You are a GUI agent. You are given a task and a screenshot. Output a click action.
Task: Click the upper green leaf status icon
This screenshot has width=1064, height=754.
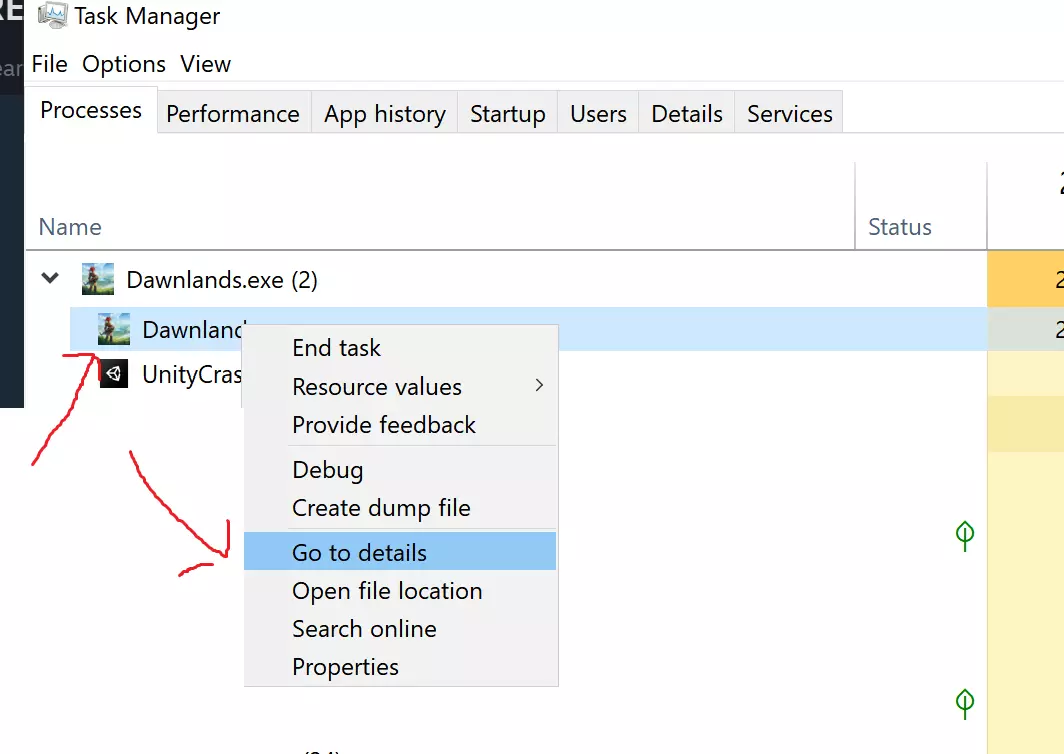964,536
